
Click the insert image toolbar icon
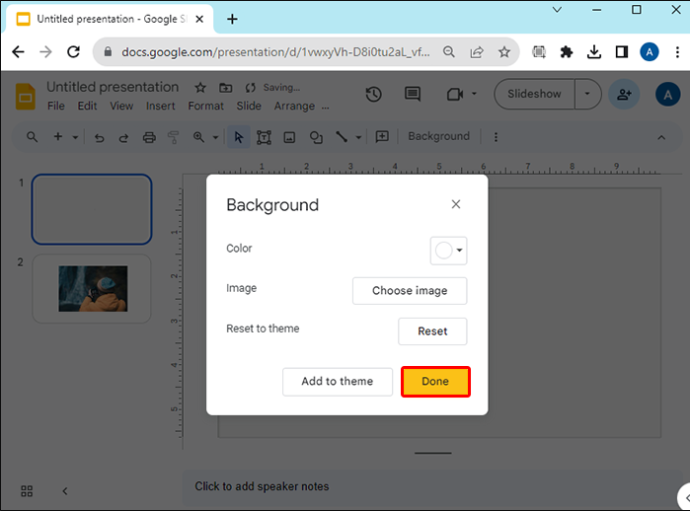click(289, 137)
